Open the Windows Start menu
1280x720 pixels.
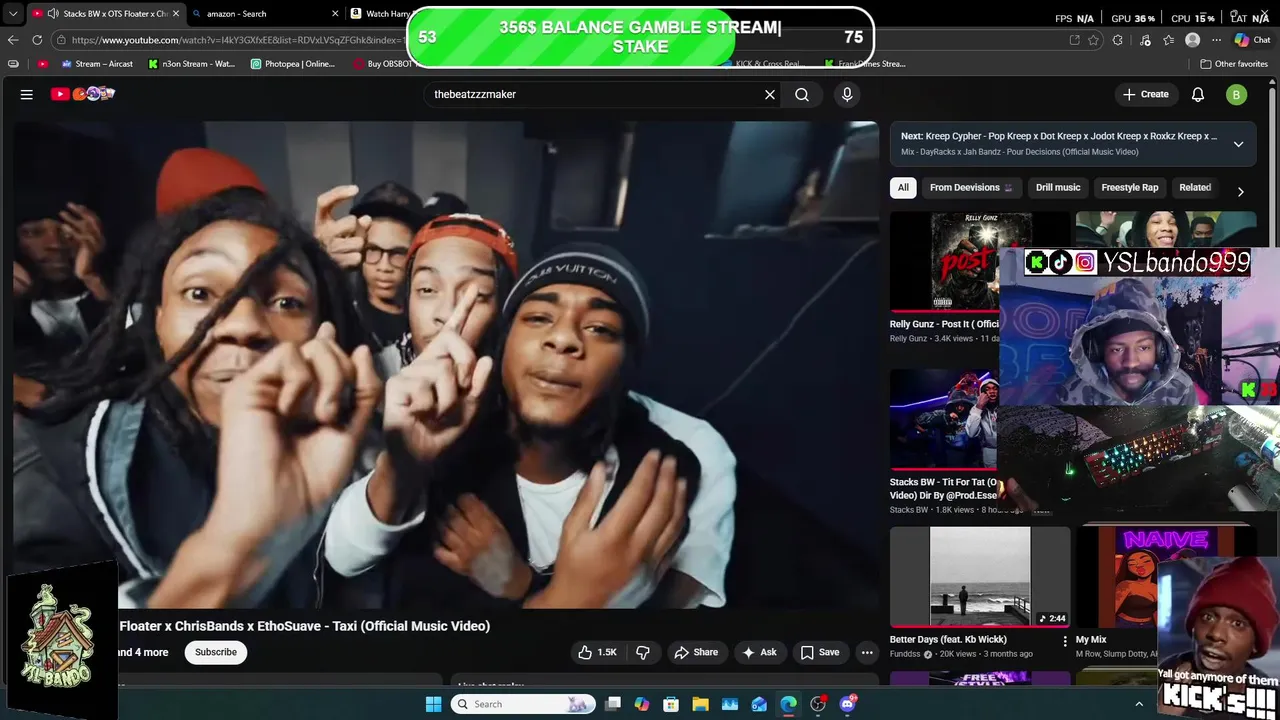pos(433,704)
